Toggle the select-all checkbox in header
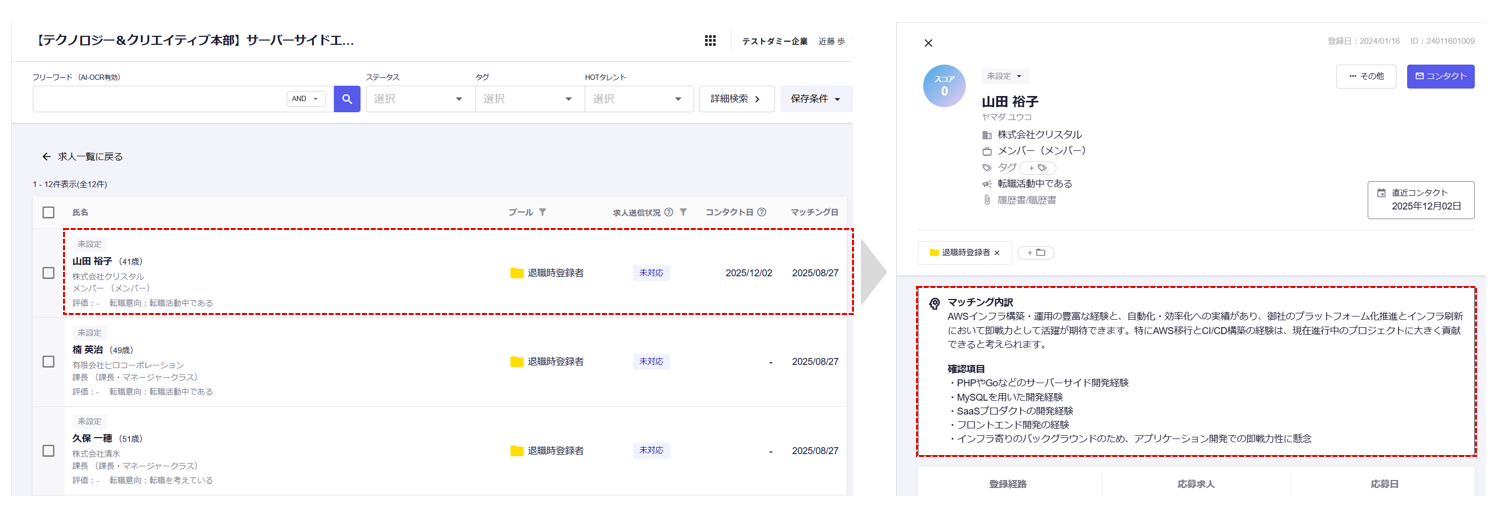Viewport: 1505px width, 514px height. coord(48,212)
